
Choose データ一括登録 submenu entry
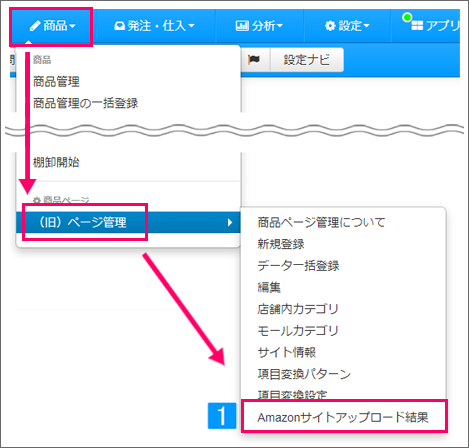(x=298, y=266)
